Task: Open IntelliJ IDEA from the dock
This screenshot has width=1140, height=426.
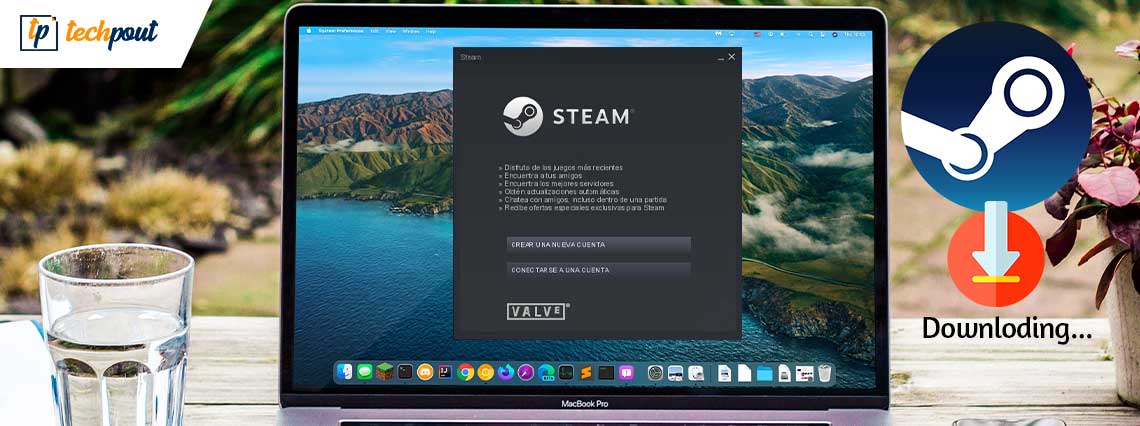Action: pos(445,372)
